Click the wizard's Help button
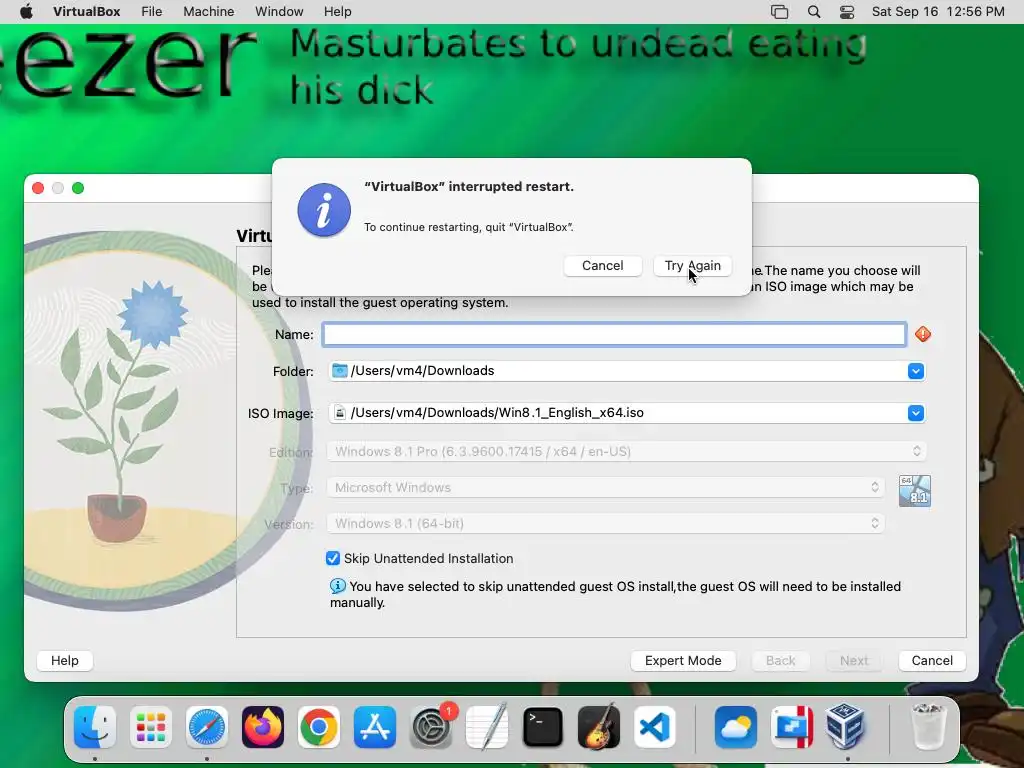1024x768 pixels. click(x=65, y=660)
